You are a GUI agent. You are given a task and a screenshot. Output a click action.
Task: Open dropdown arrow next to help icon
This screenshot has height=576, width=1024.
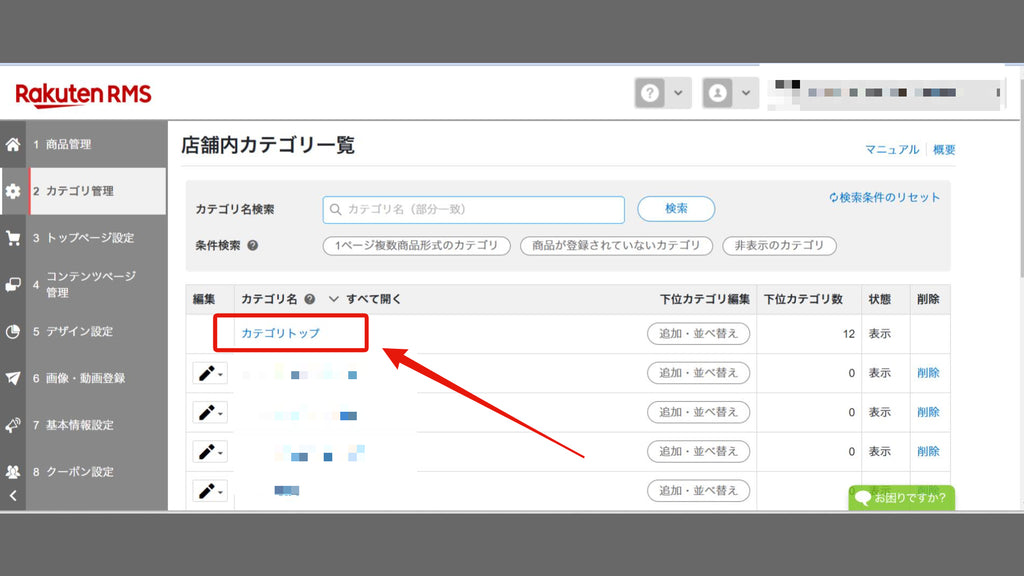pos(679,93)
